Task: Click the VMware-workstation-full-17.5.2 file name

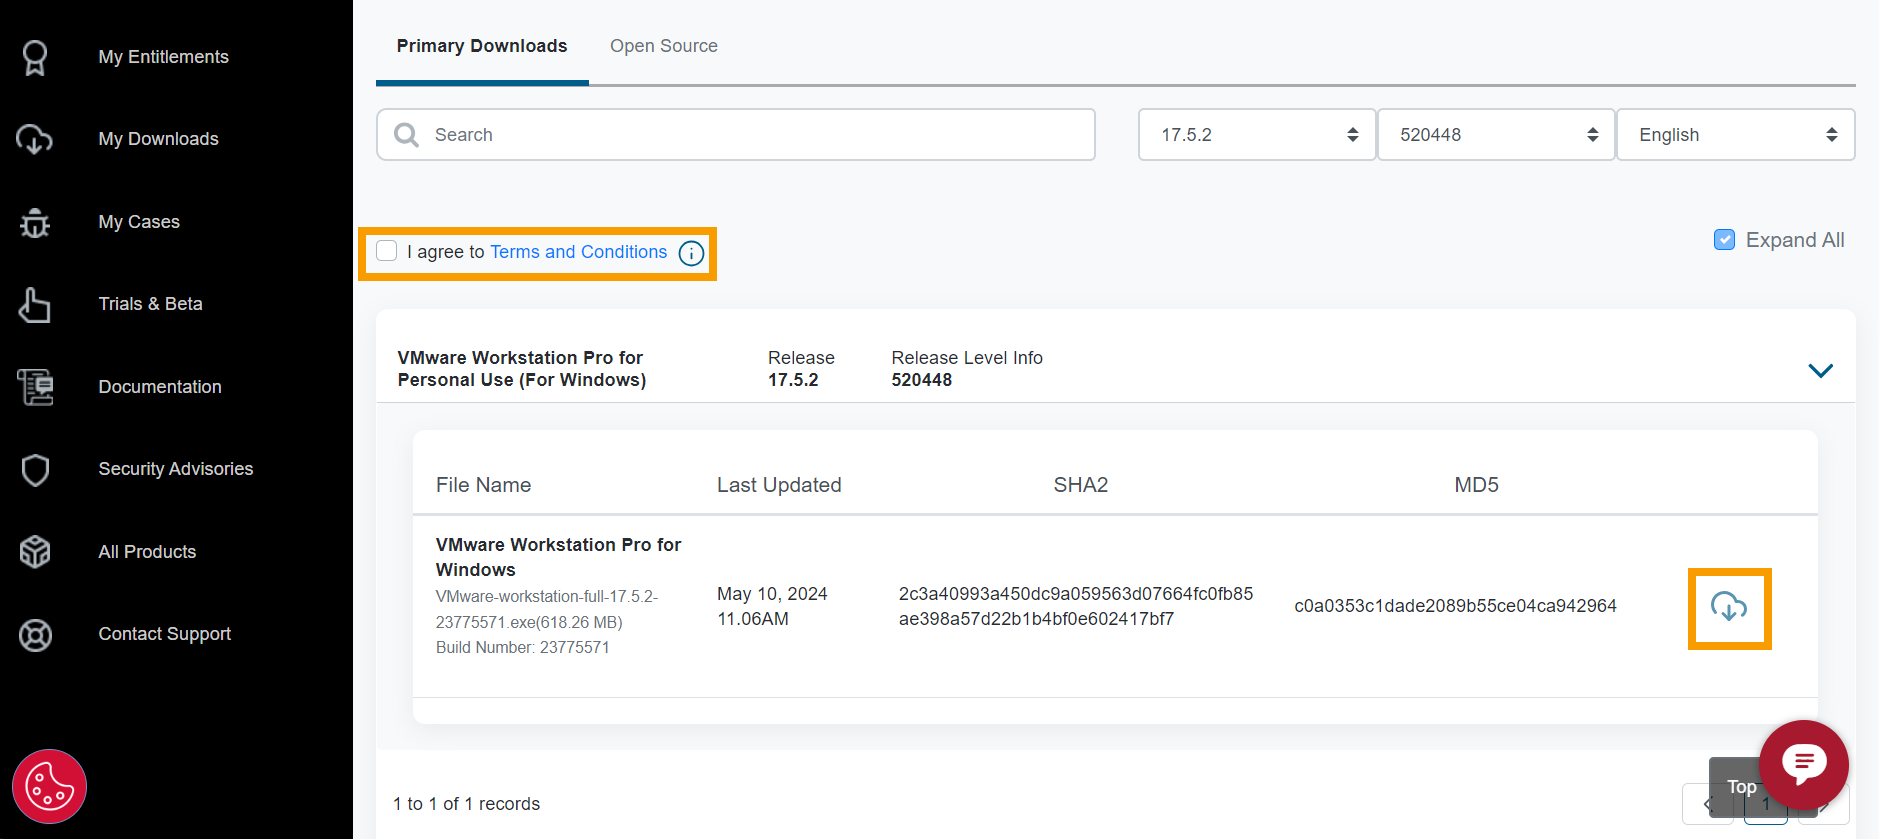Action: (547, 609)
